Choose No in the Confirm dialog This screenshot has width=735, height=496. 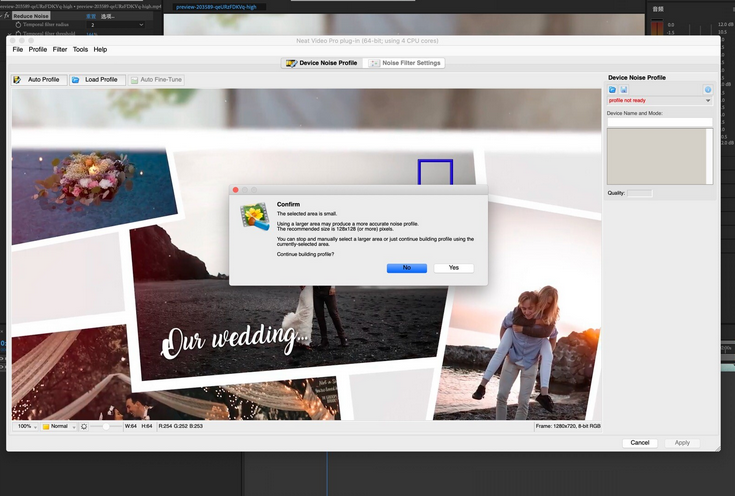click(x=406, y=268)
